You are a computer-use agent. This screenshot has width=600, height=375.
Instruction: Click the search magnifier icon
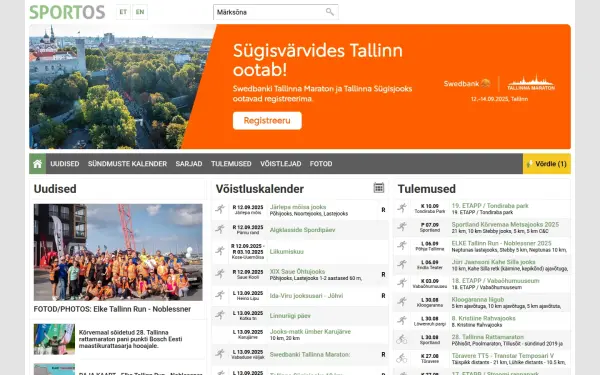coord(330,12)
